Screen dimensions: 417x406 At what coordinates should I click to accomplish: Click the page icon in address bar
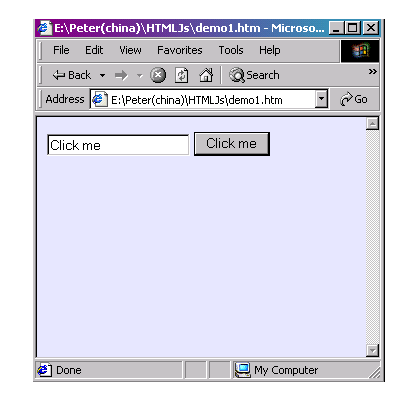point(100,99)
